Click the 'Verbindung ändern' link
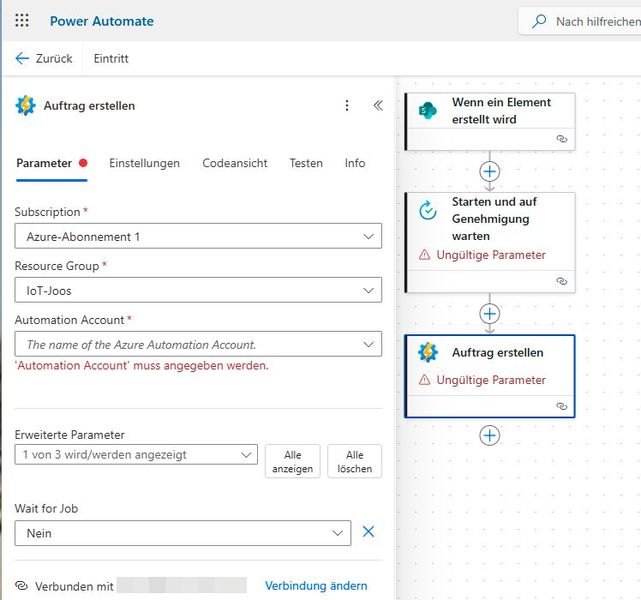The image size is (641, 600). tap(316, 586)
